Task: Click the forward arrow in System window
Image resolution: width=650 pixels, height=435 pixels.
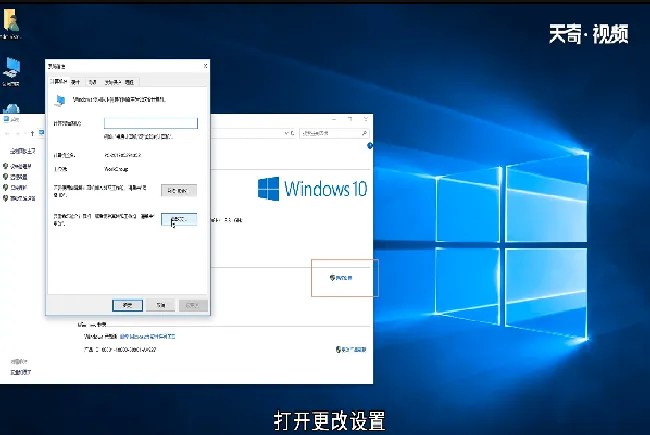Action: tap(17, 134)
